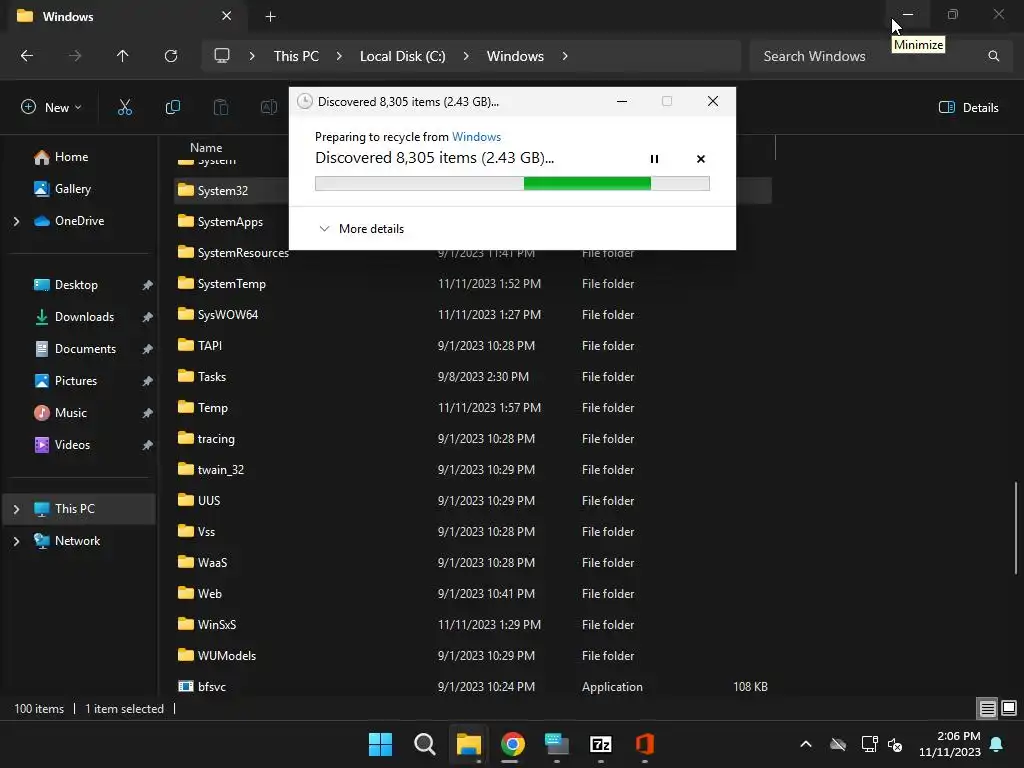Select the twain_32 folder
This screenshot has height=768, width=1024.
pyautogui.click(x=473, y=470)
